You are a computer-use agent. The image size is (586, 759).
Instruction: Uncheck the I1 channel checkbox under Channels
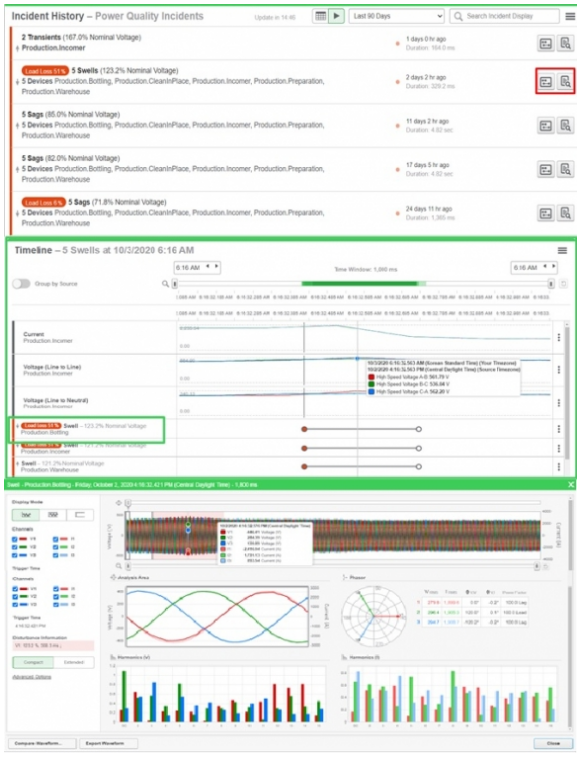pos(56,539)
